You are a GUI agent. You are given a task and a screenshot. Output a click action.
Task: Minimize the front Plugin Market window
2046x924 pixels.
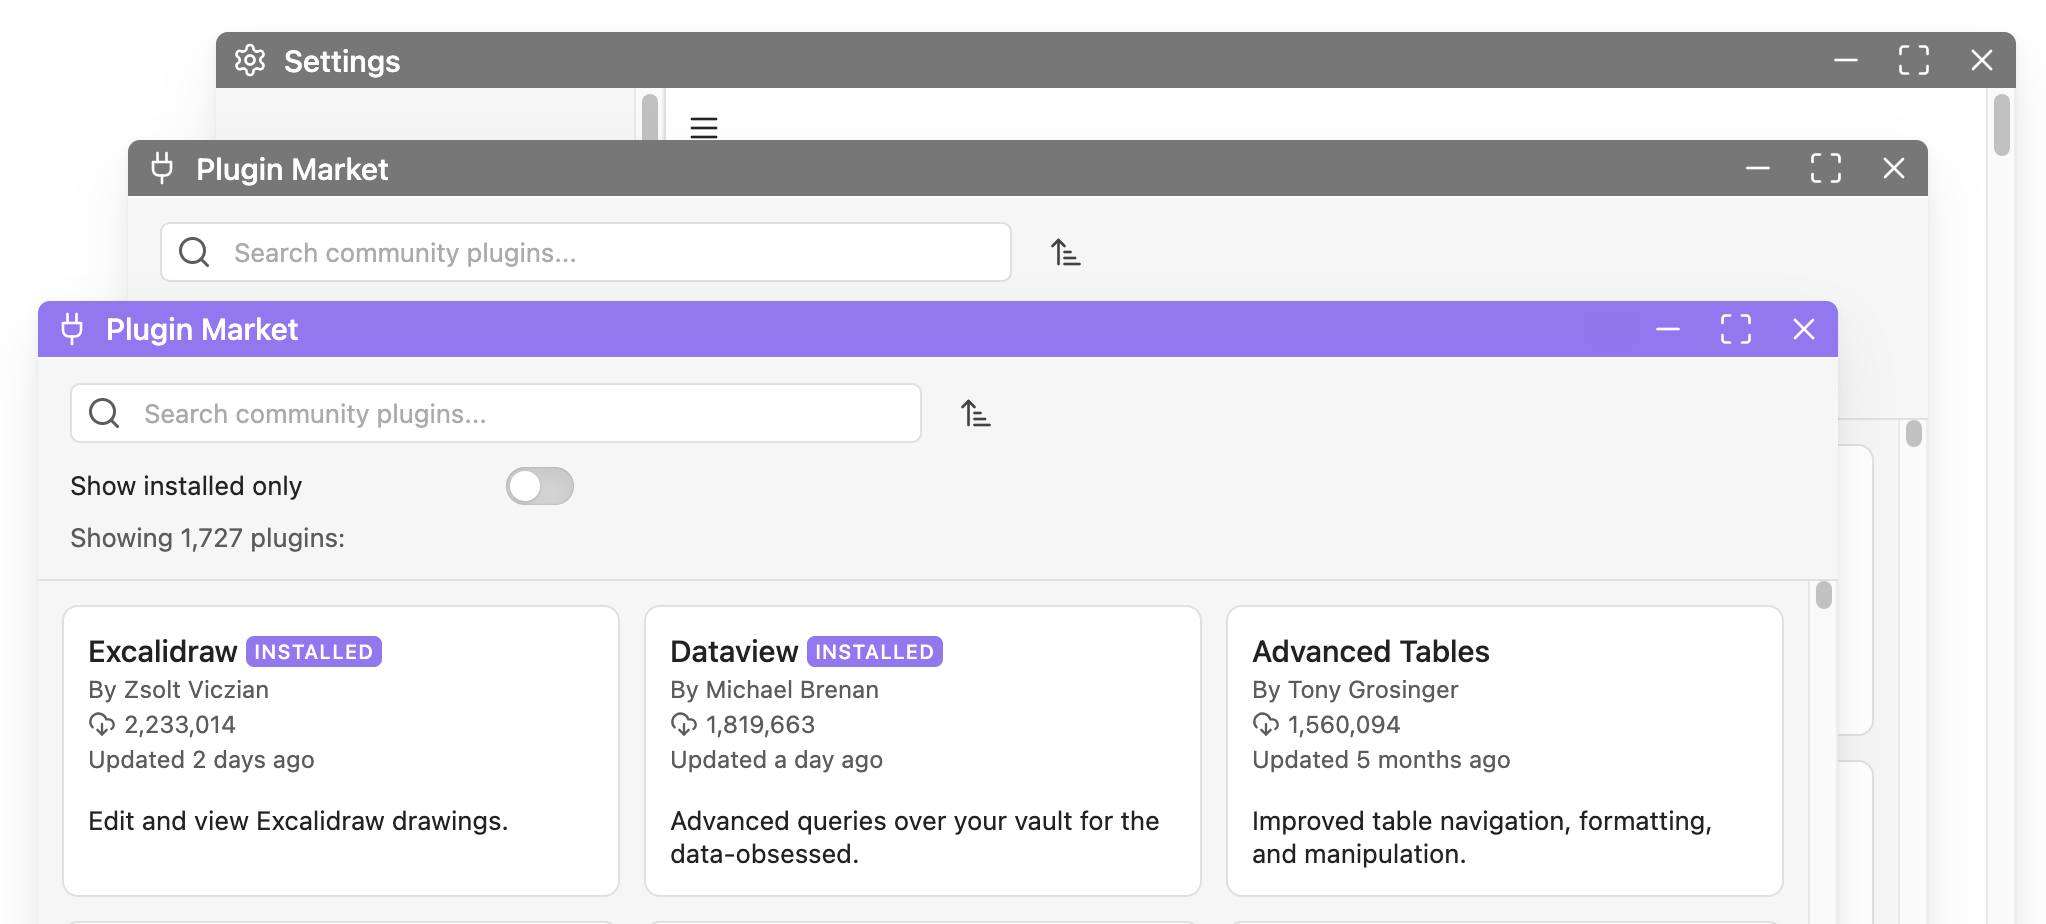coord(1668,329)
